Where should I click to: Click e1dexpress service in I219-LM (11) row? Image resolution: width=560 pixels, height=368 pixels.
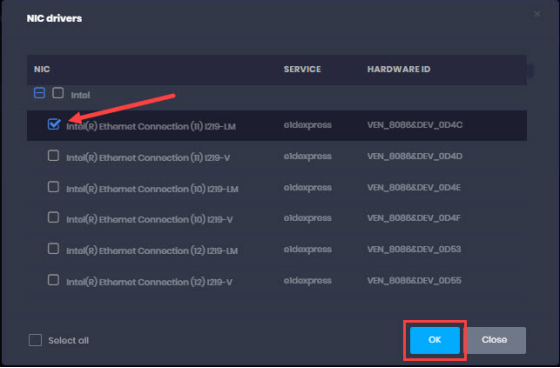tap(308, 125)
